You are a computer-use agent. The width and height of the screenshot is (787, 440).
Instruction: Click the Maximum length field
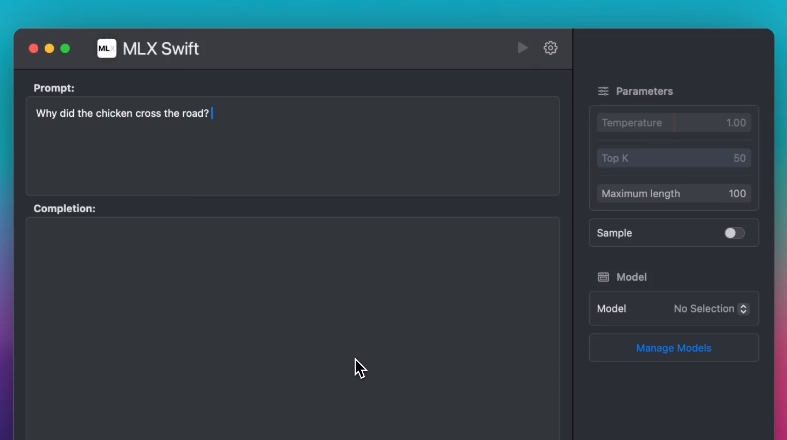[673, 194]
